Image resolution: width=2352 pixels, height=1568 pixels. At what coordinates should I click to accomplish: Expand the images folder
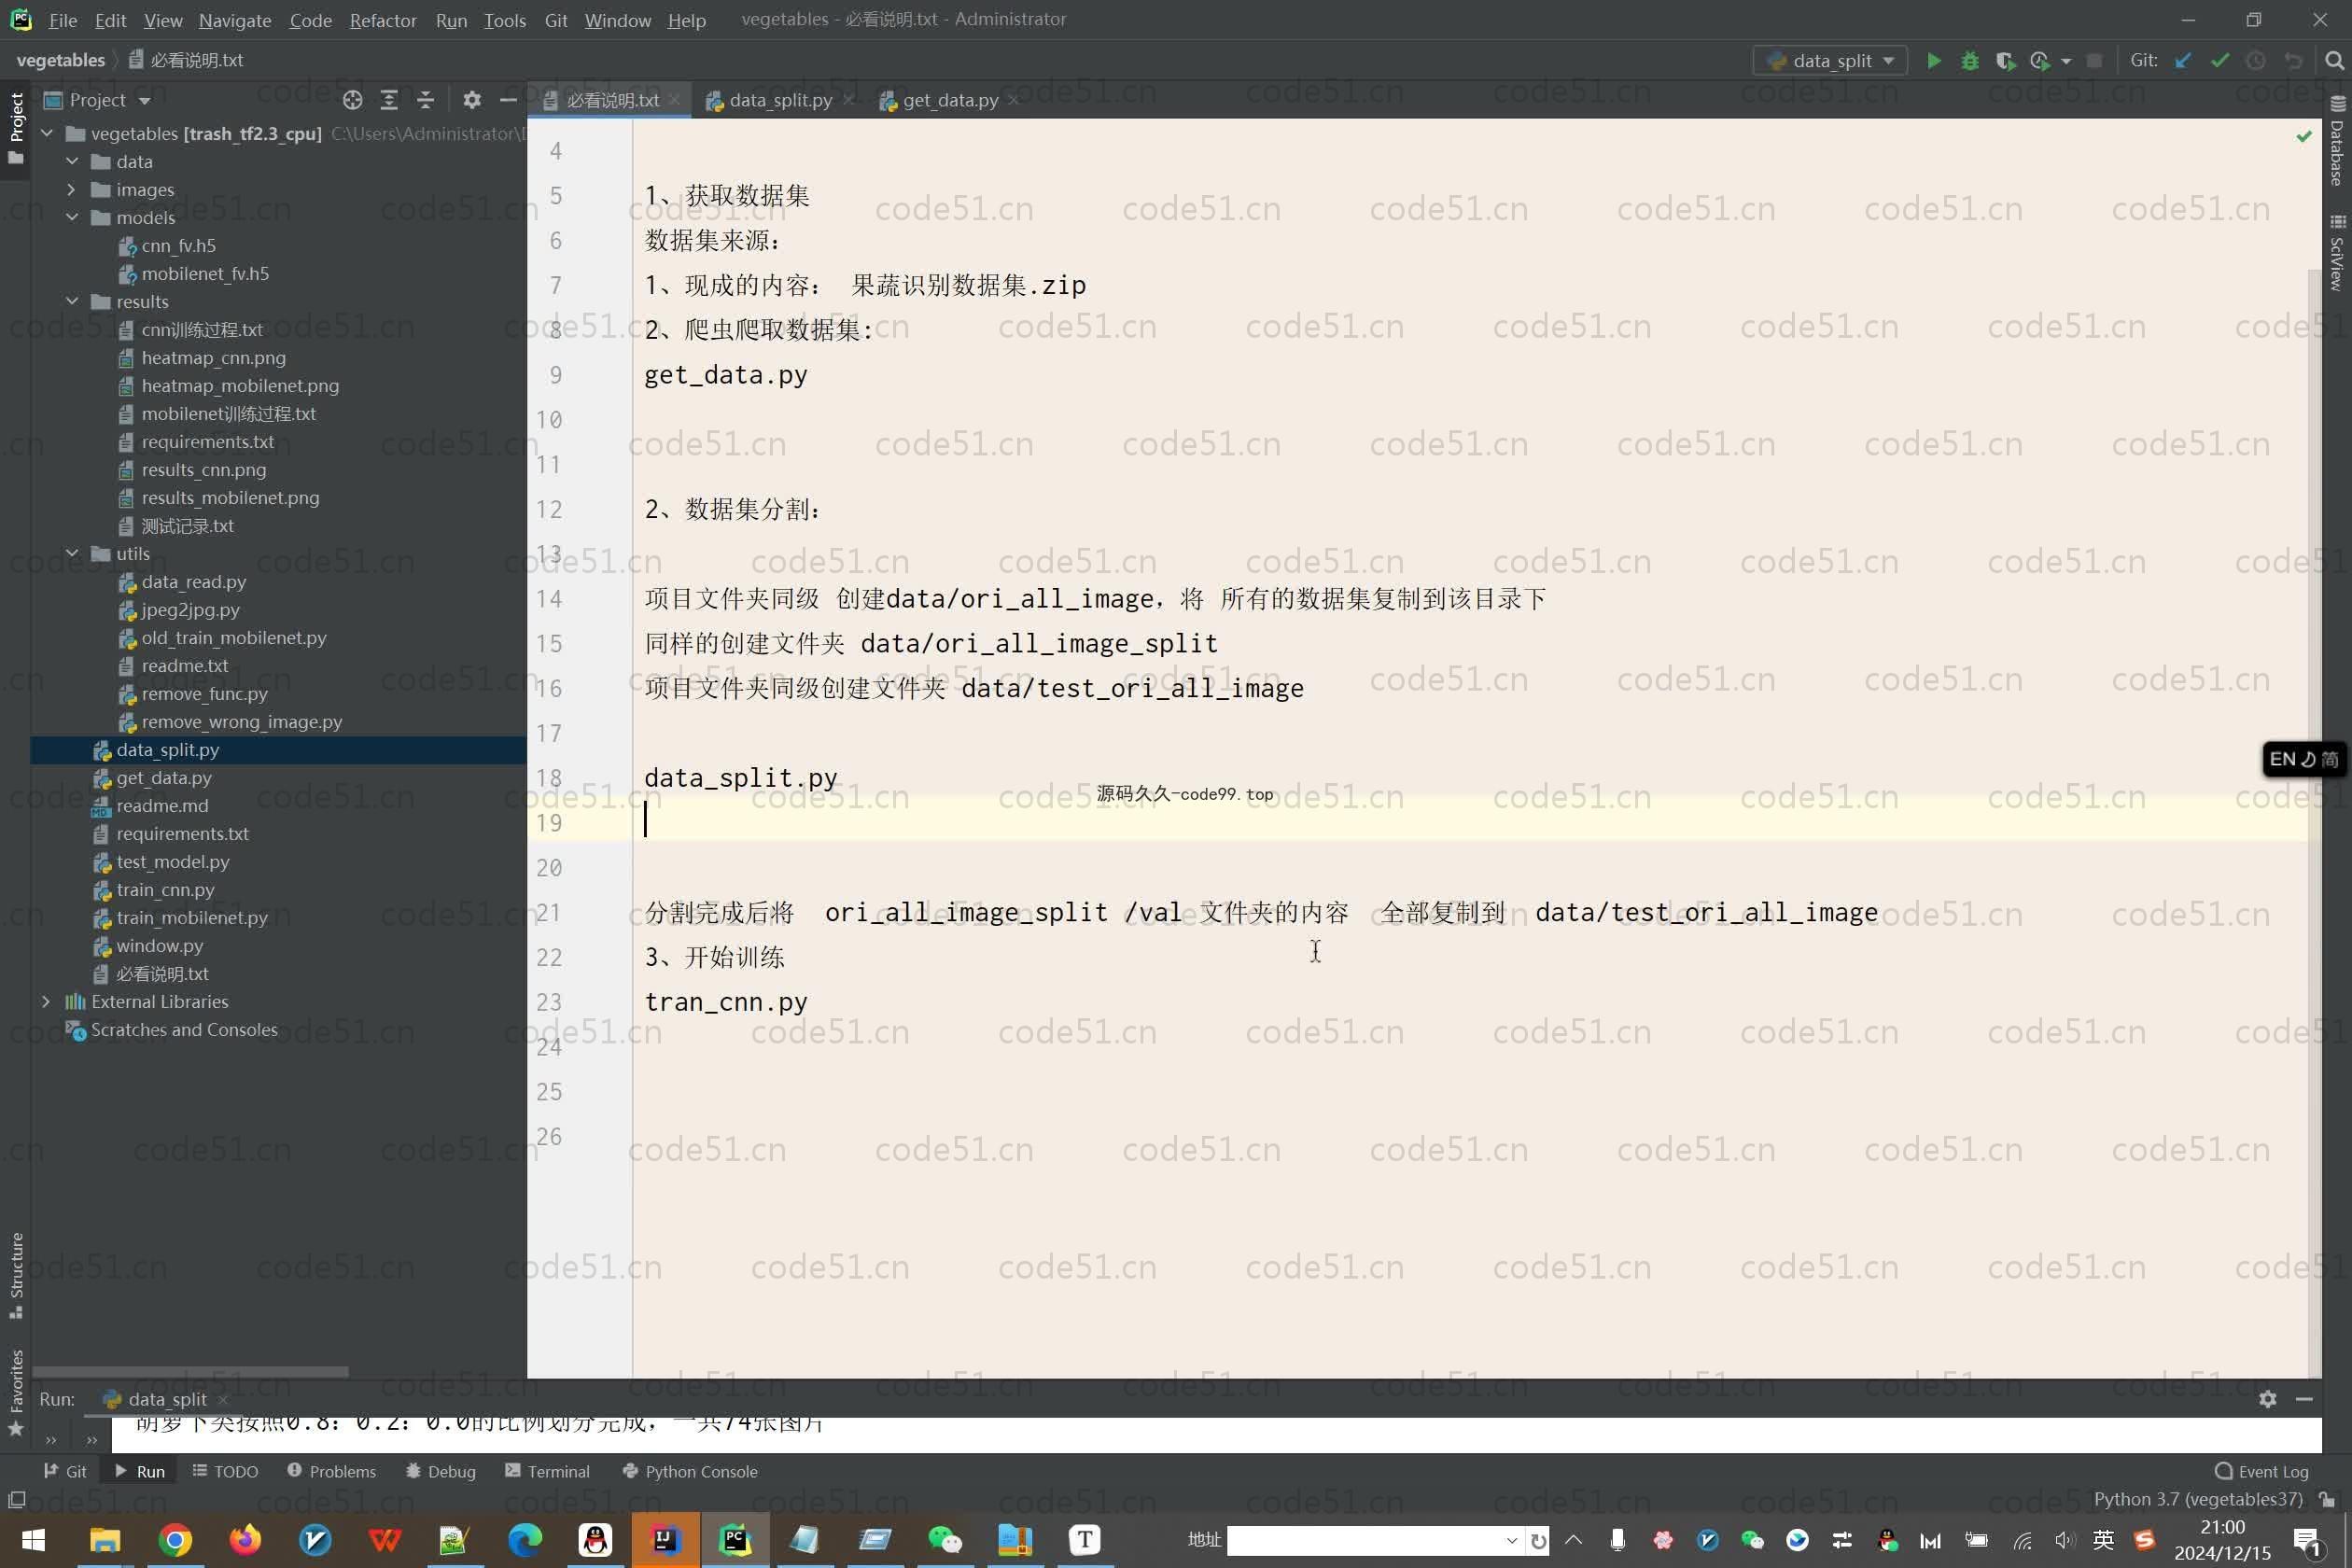point(72,189)
